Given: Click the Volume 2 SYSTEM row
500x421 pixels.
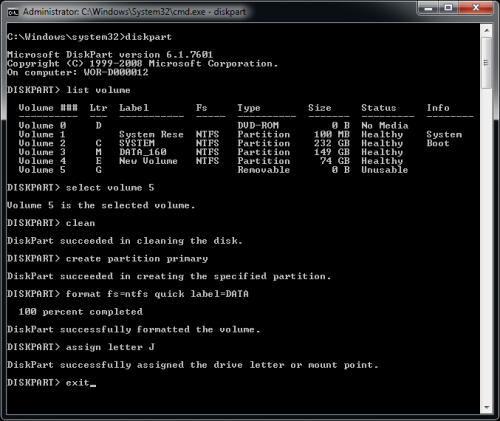Looking at the screenshot, I should (234, 143).
